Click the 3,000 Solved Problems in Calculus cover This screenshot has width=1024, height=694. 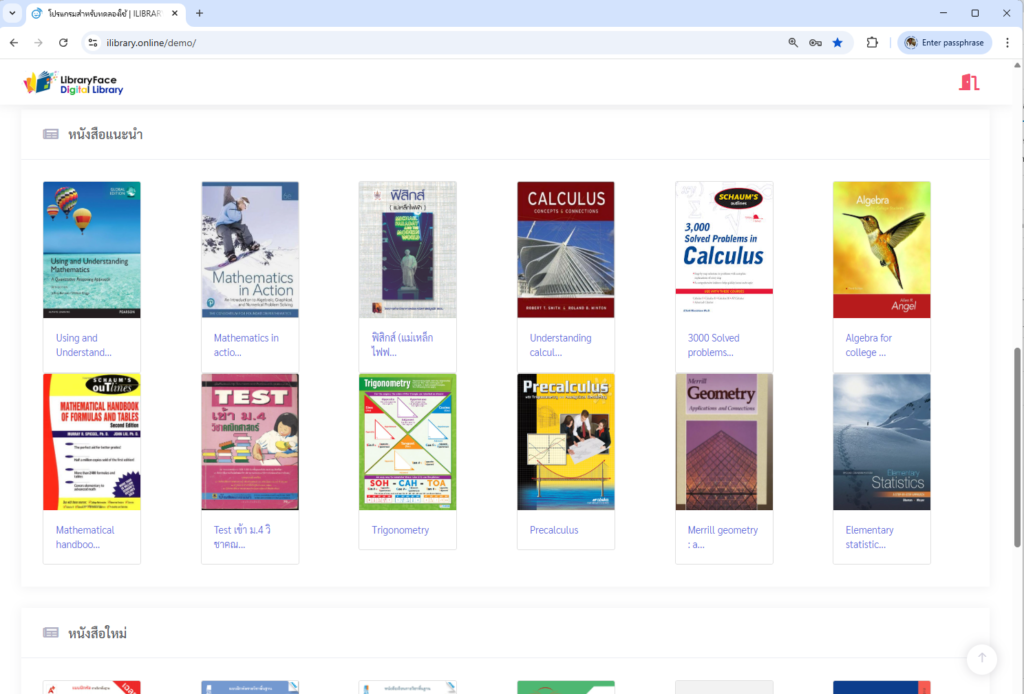click(x=724, y=250)
